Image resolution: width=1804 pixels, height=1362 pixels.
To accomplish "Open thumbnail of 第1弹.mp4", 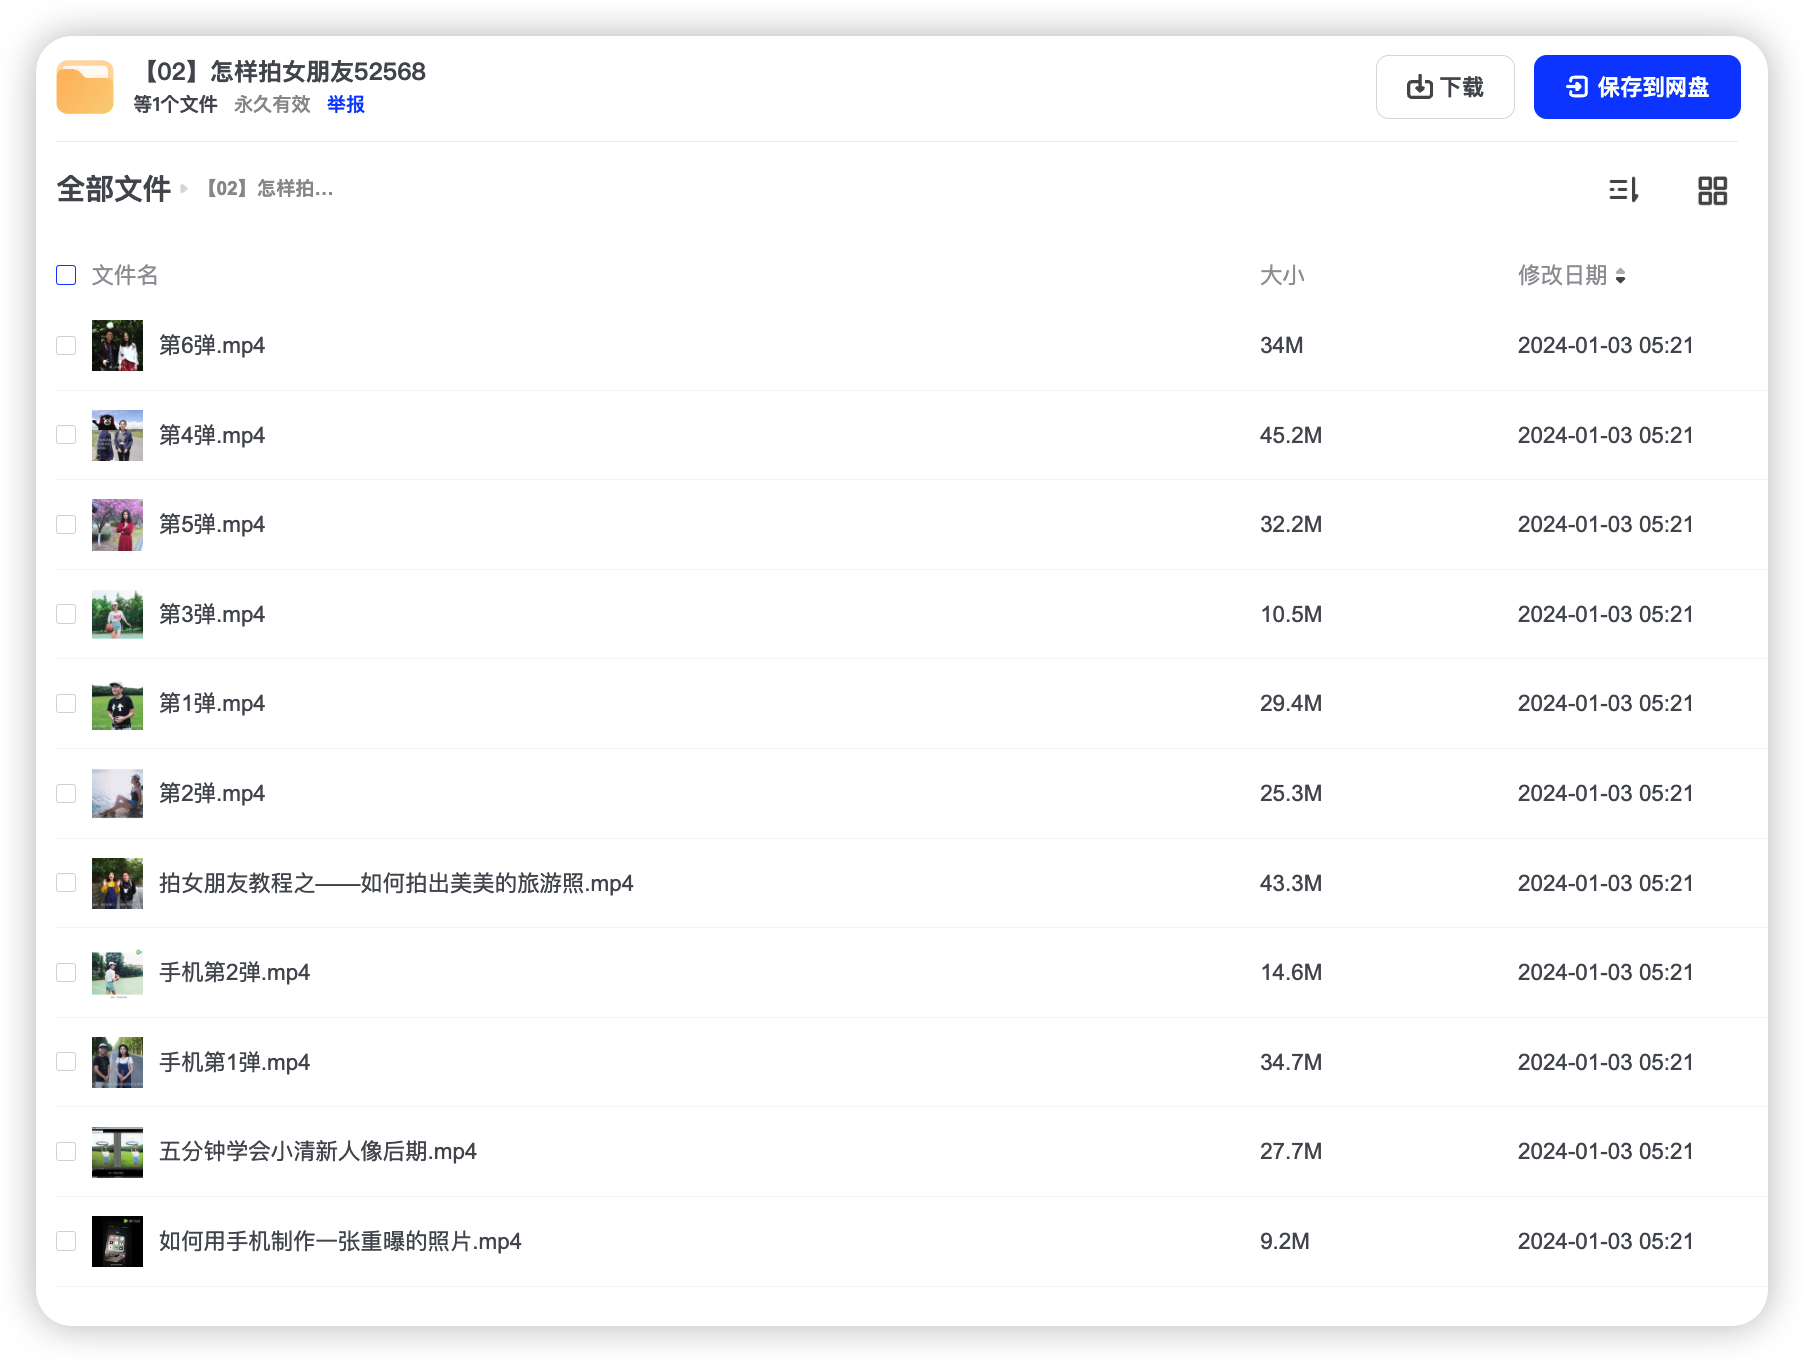I will pyautogui.click(x=117, y=703).
